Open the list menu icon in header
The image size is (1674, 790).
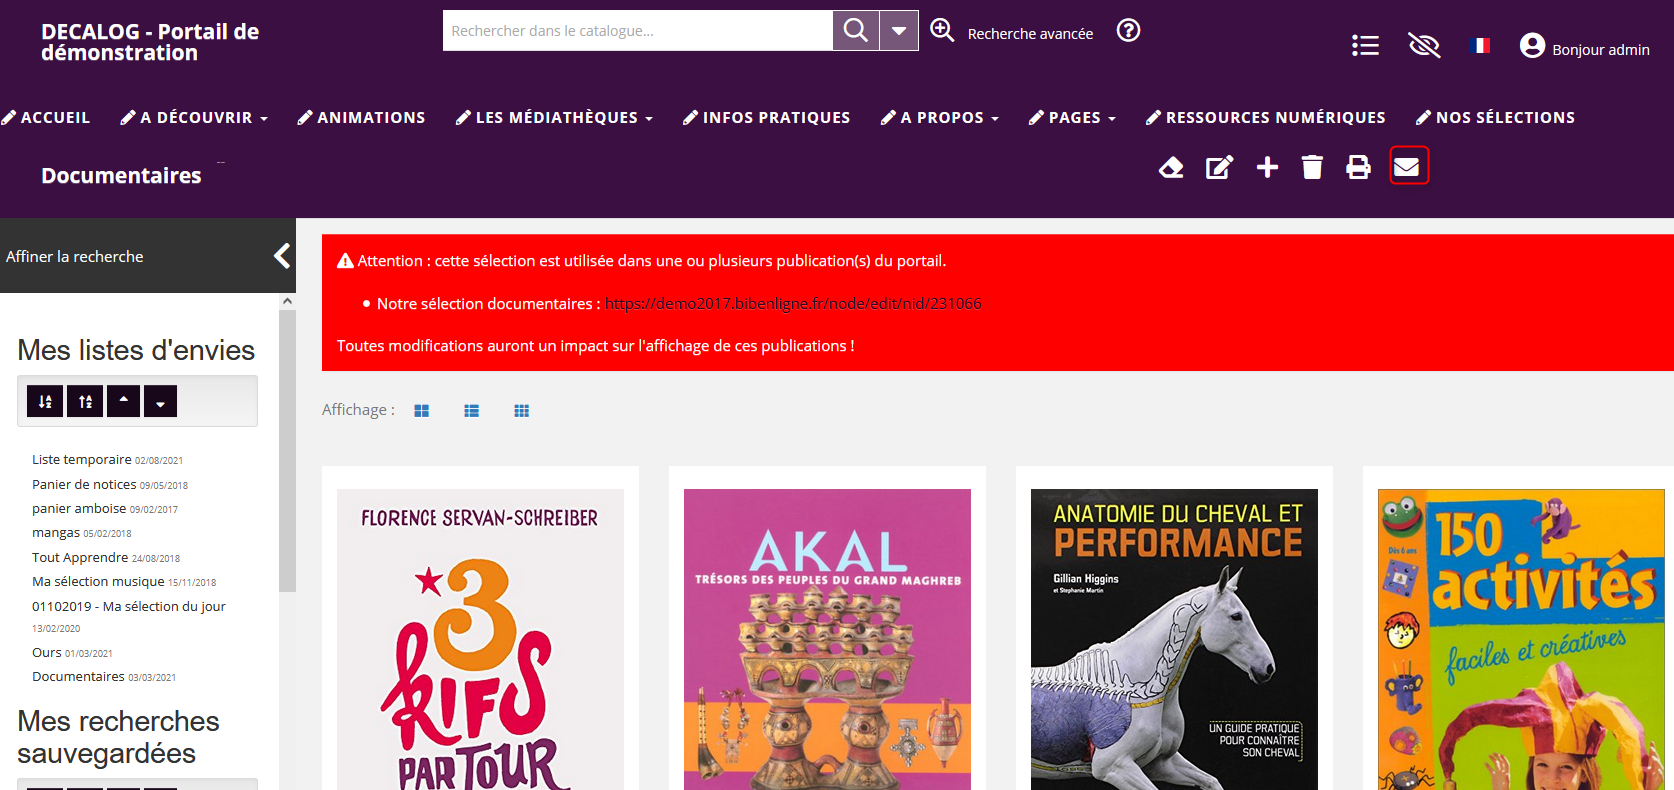pos(1365,45)
